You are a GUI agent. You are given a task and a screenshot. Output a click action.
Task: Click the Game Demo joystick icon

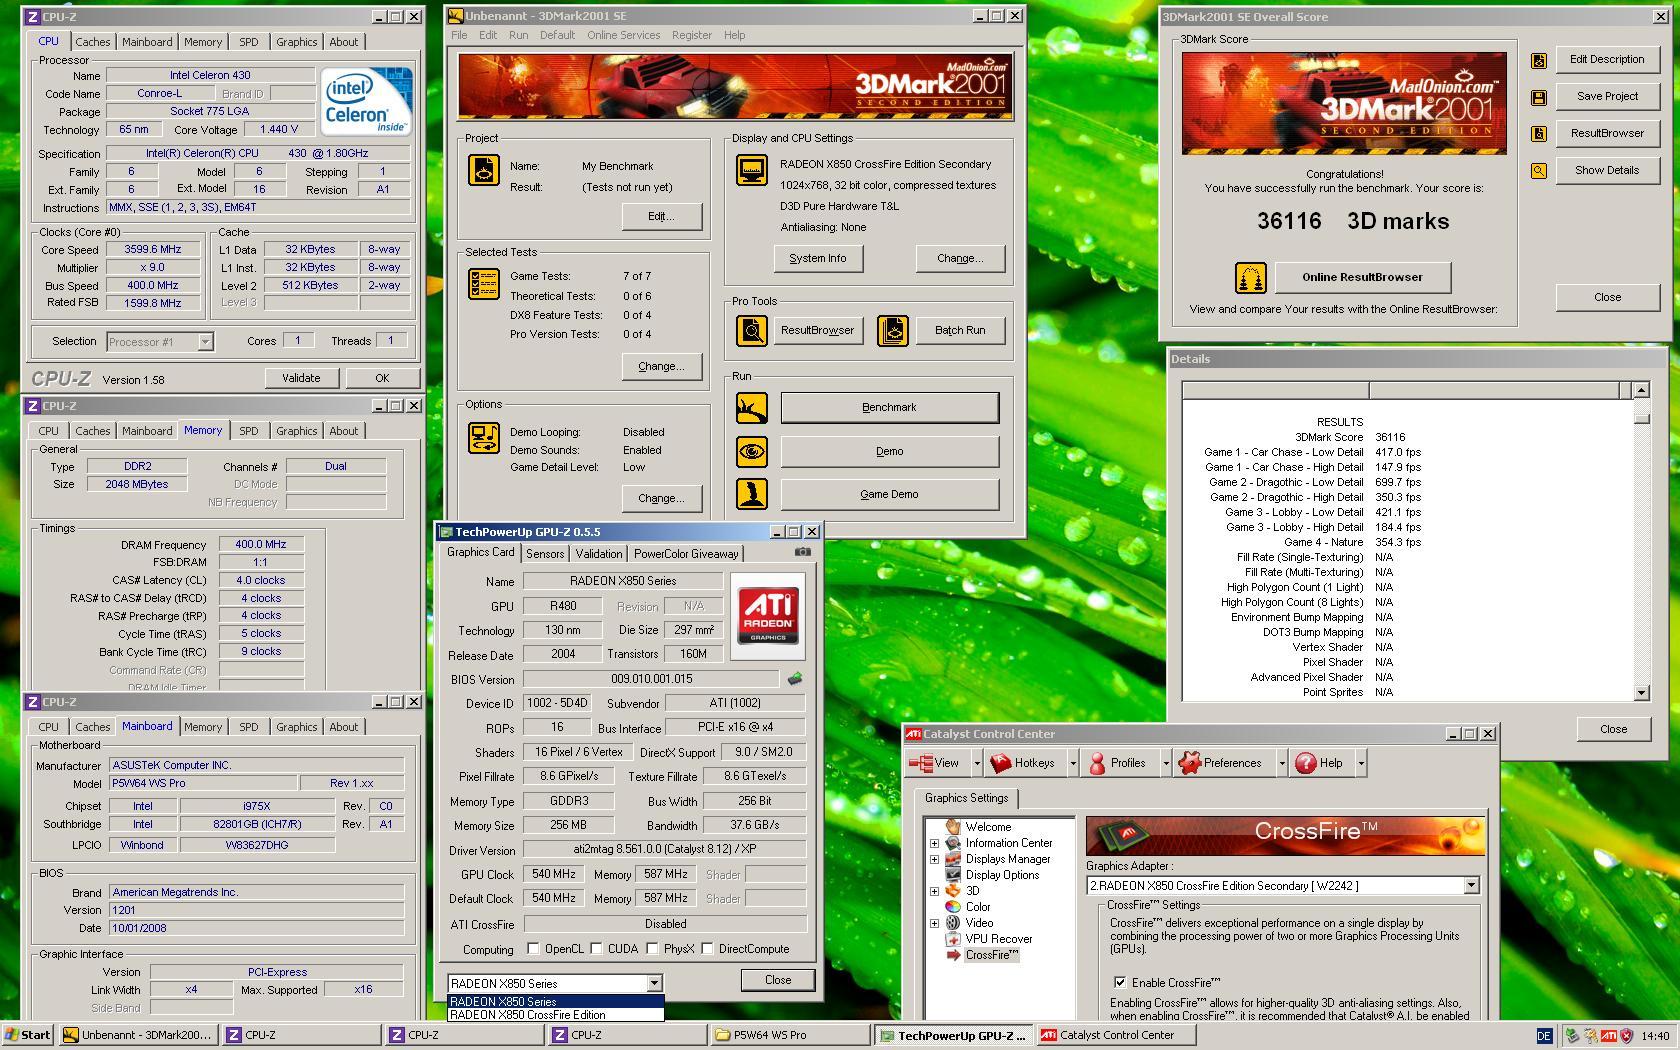point(752,494)
